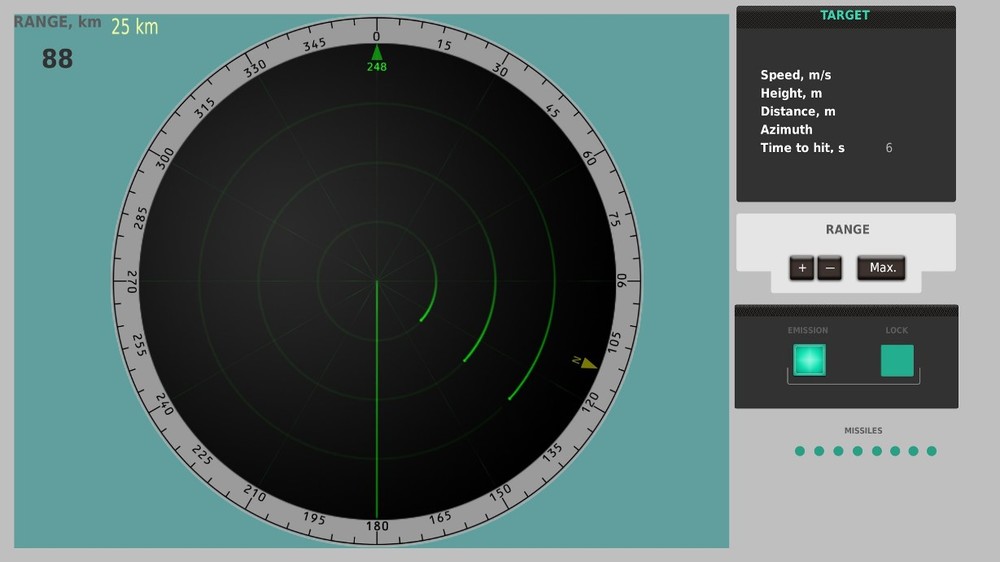Increase range with the plus button
Image resolution: width=1000 pixels, height=562 pixels.
pyautogui.click(x=802, y=268)
